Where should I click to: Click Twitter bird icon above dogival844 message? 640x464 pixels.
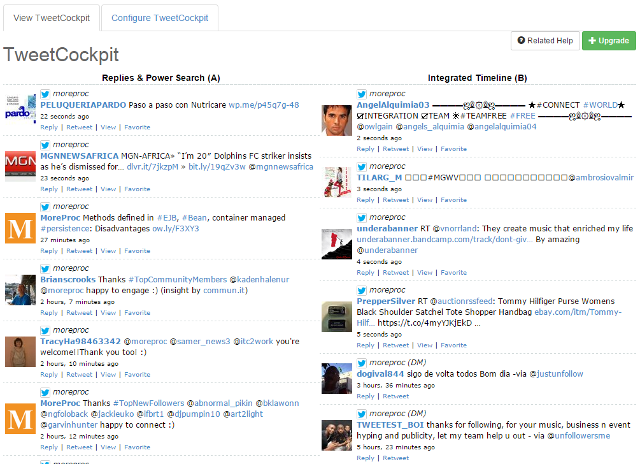[x=365, y=360]
